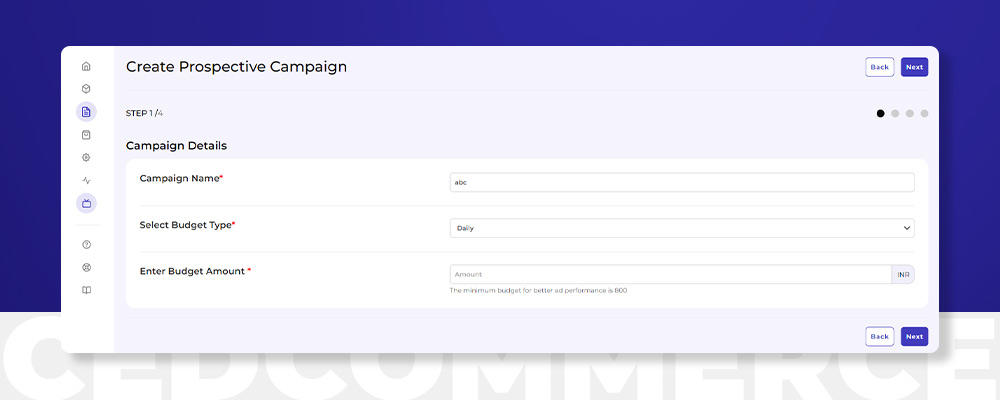
Task: Select the last step progress dot
Action: click(x=924, y=114)
